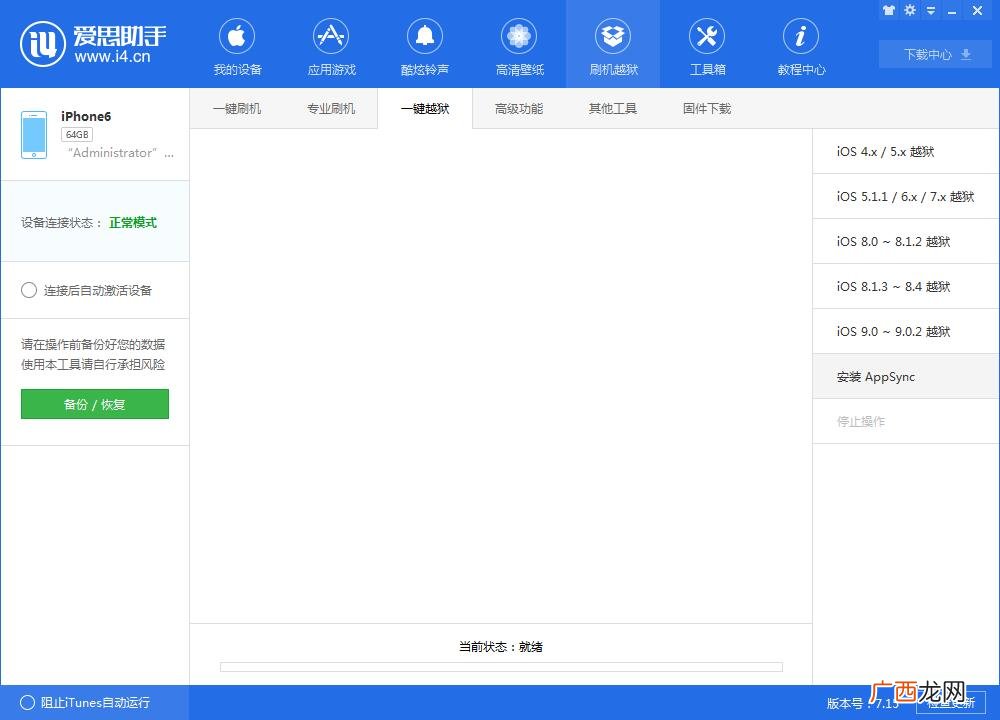Open 工具箱 wrench icon
The image size is (1000, 720).
707,36
